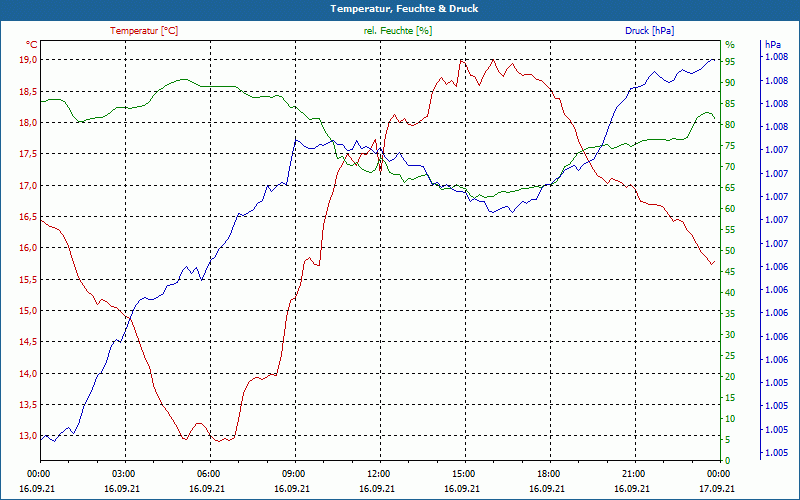Click the 13,5 temperature axis value
Viewport: 800px width, 500px height.
tap(29, 405)
